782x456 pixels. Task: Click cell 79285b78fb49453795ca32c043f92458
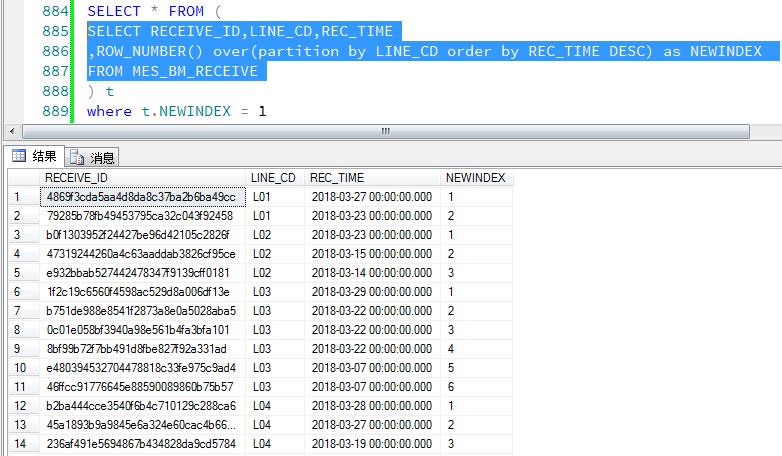pyautogui.click(x=143, y=216)
